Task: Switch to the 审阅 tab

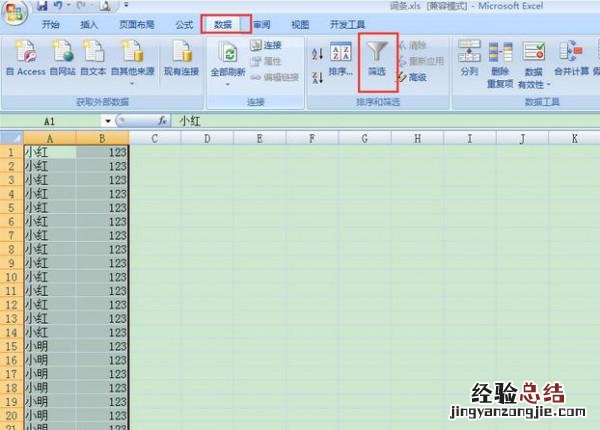Action: point(261,24)
